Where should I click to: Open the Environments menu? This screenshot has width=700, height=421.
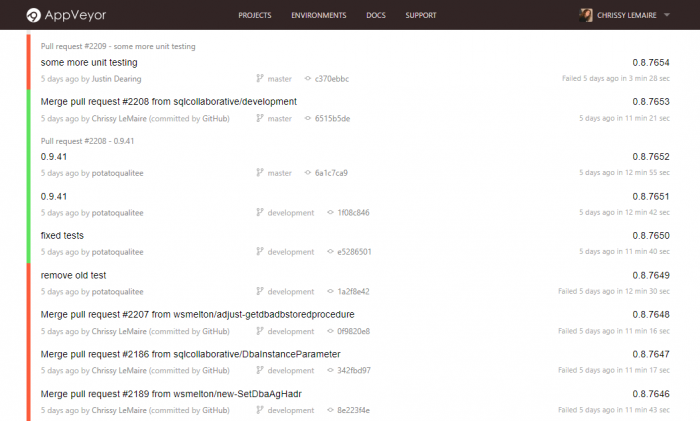[x=318, y=16]
